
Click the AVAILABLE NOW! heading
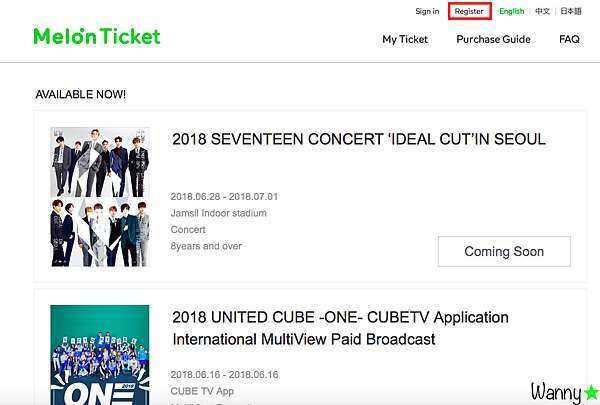coord(80,94)
